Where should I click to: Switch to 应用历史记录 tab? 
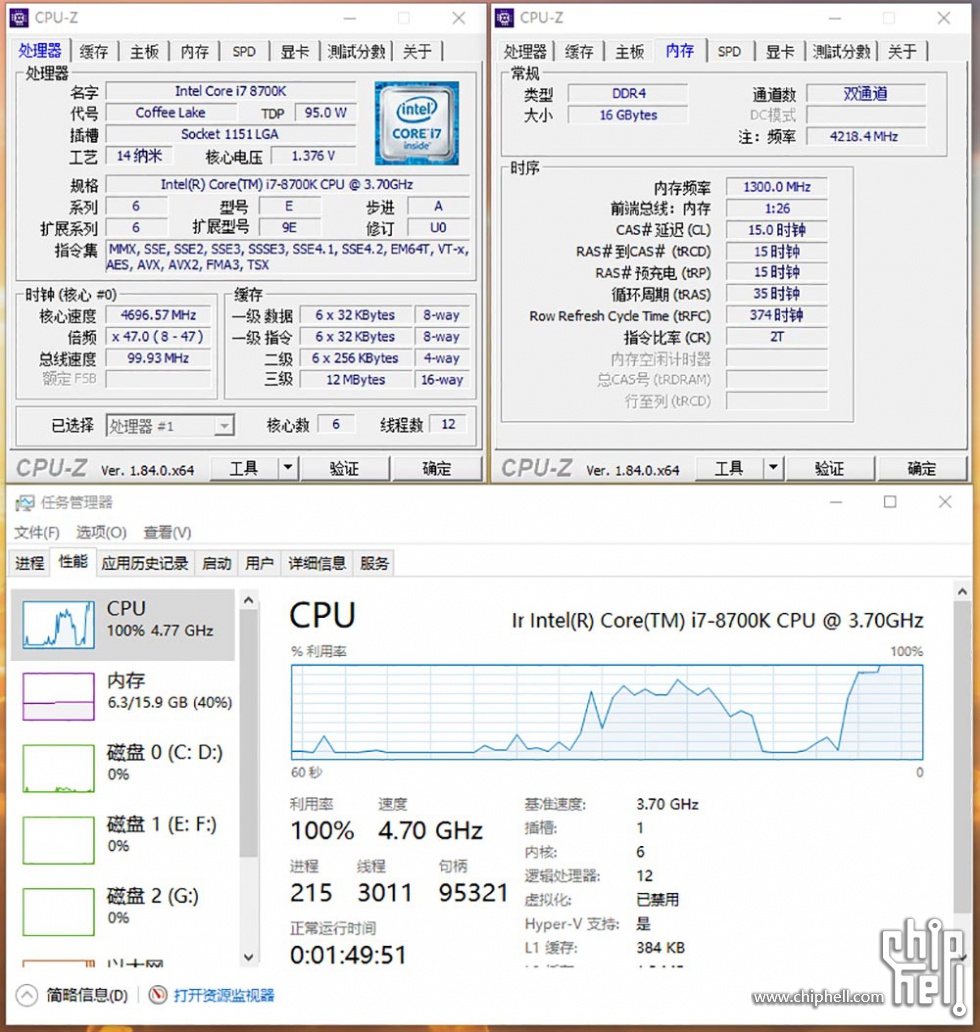(145, 563)
